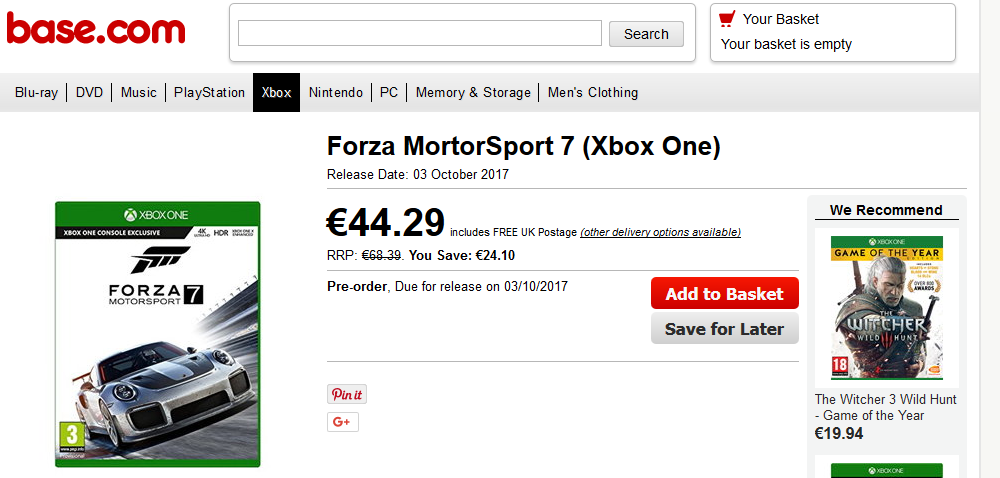Image resolution: width=1000 pixels, height=478 pixels.
Task: Open the PlayStation category
Action: tap(209, 93)
